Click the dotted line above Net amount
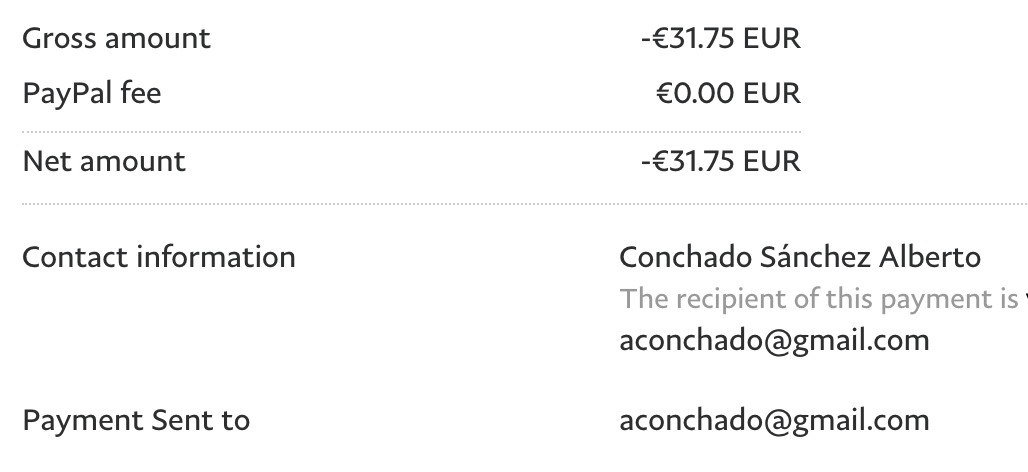 [x=410, y=132]
